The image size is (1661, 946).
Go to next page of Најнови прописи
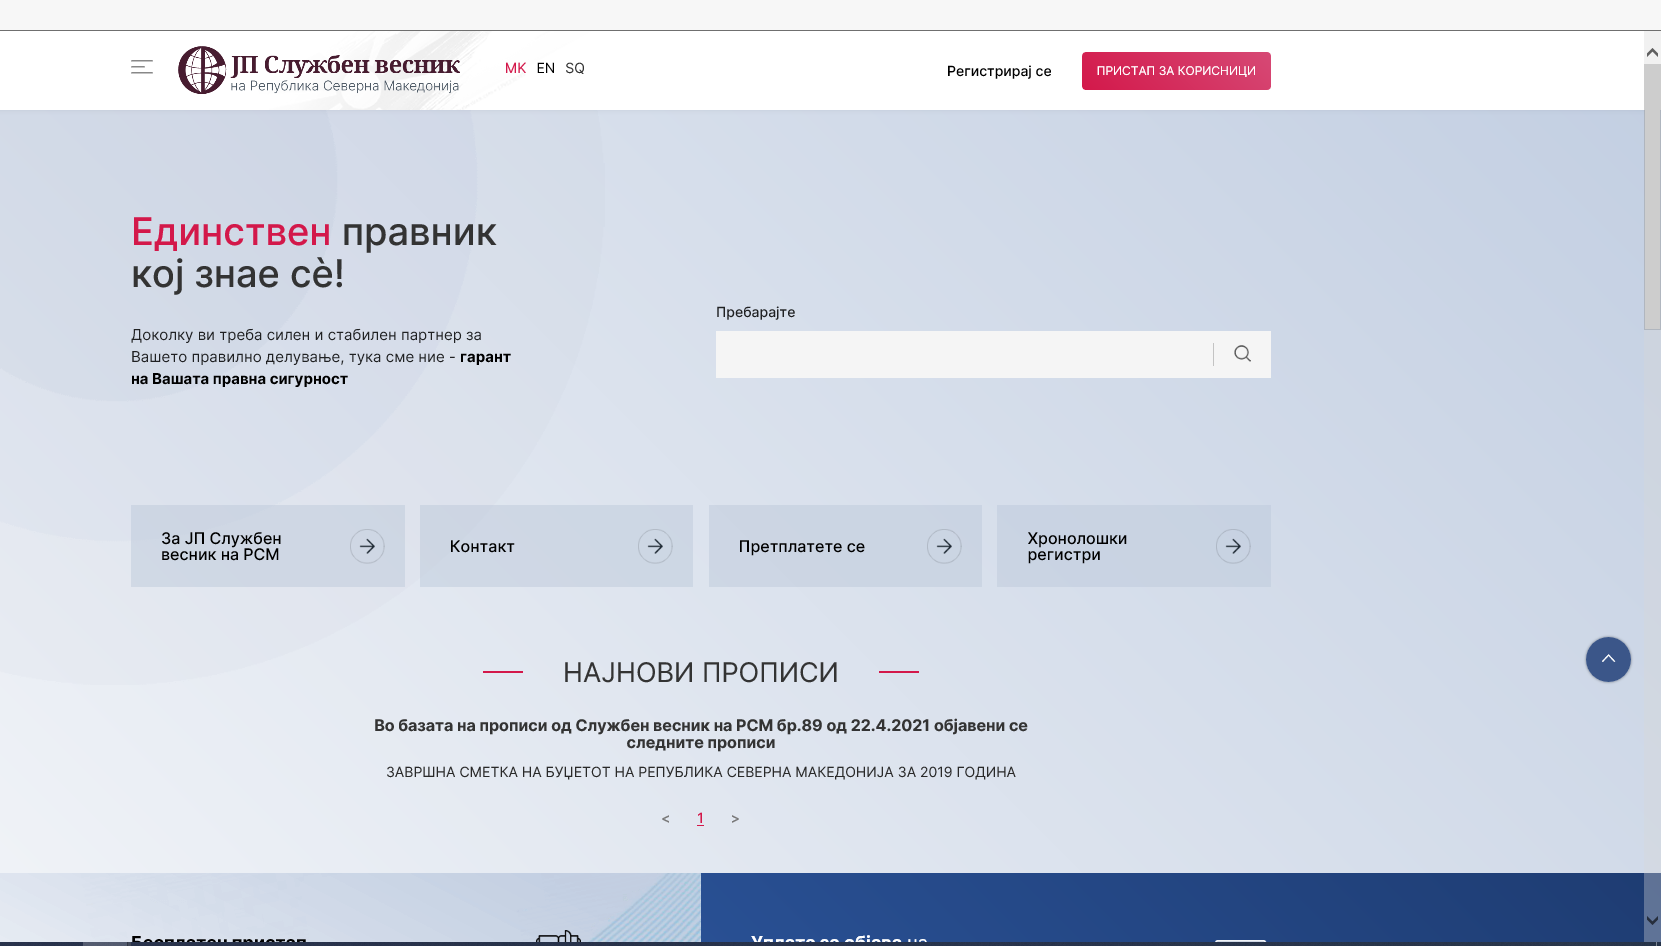click(x=735, y=819)
